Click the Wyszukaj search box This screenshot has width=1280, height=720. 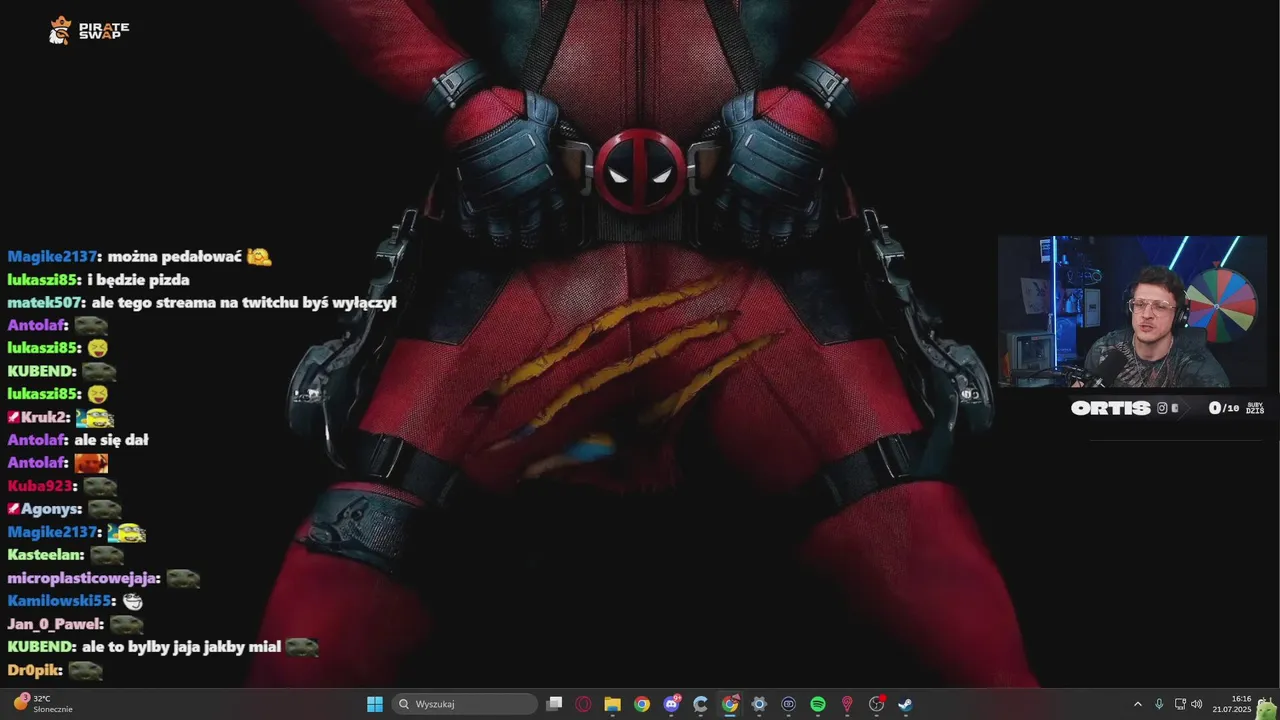pyautogui.click(x=465, y=704)
